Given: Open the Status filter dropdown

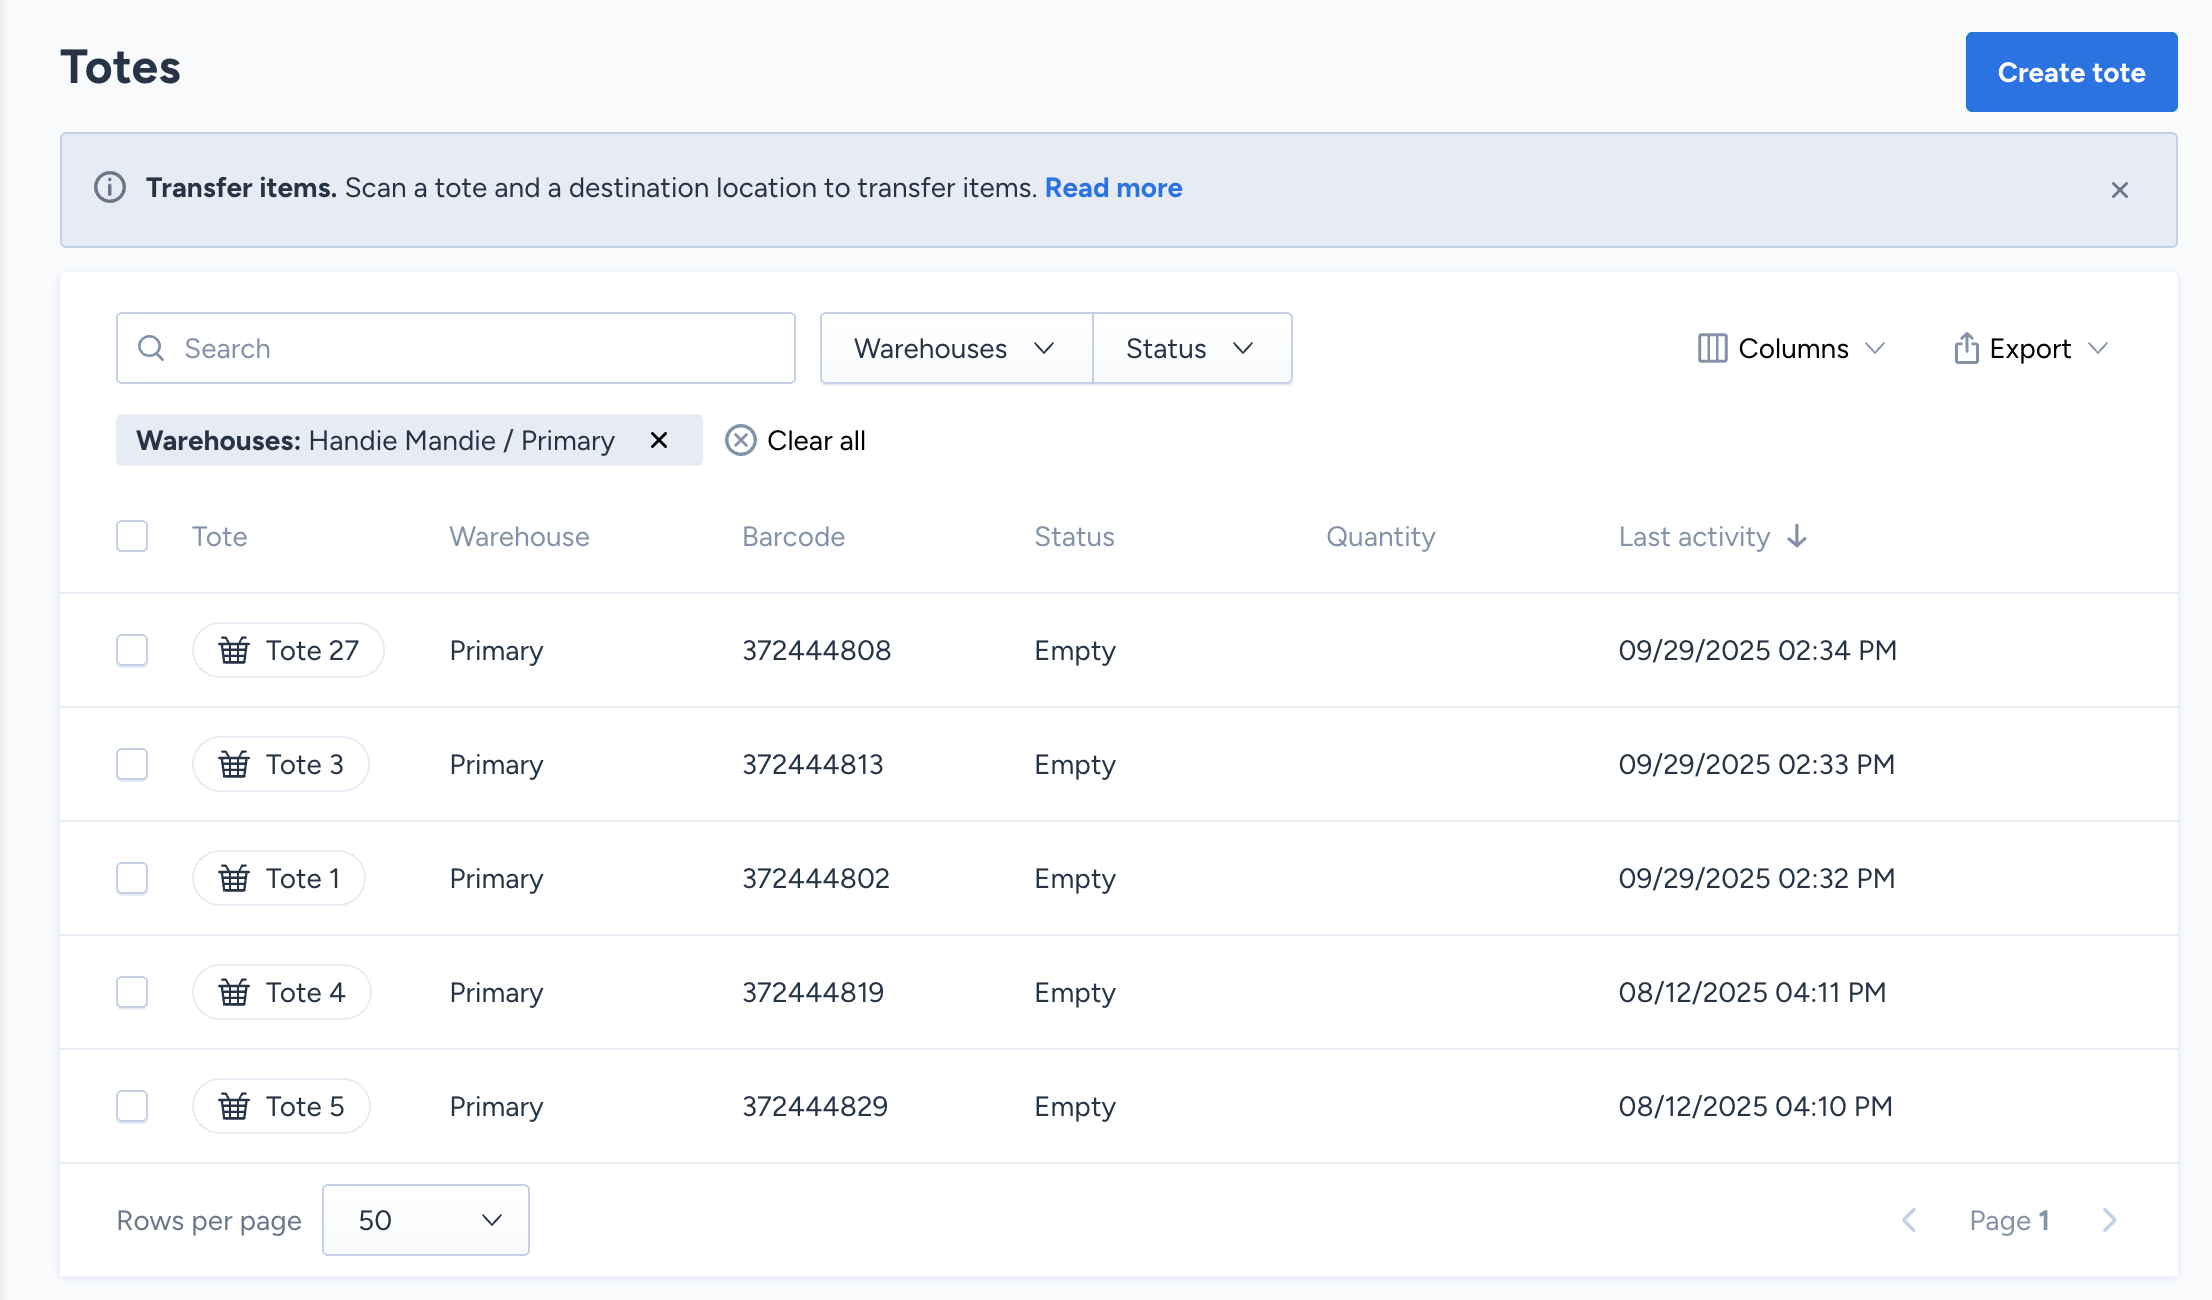Looking at the screenshot, I should (1192, 348).
